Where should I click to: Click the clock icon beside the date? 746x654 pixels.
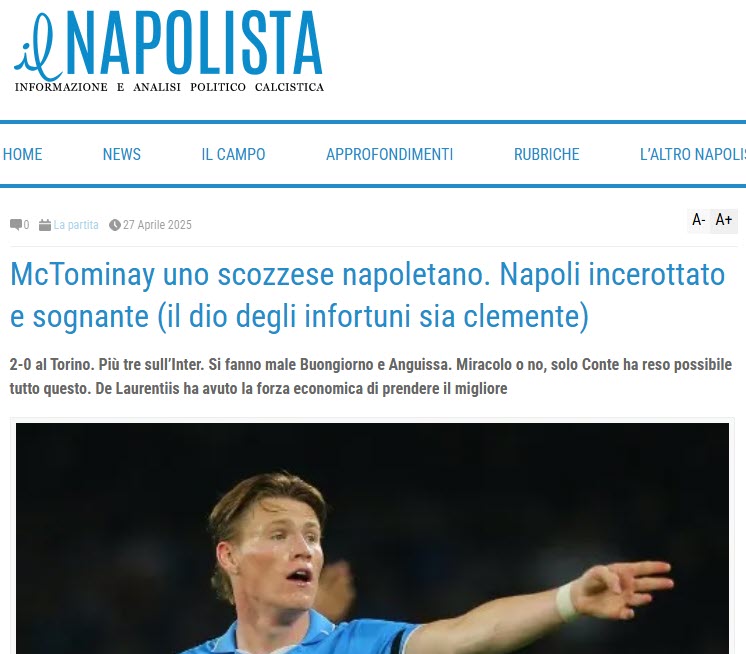click(115, 225)
